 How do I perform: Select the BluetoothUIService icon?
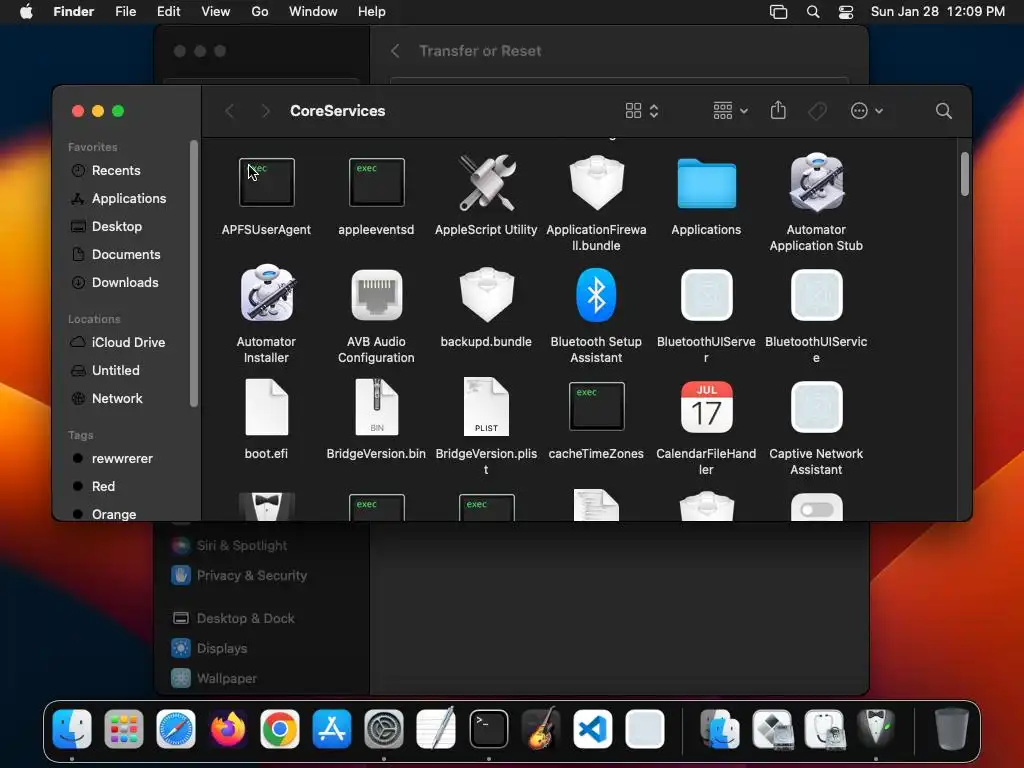click(x=816, y=295)
